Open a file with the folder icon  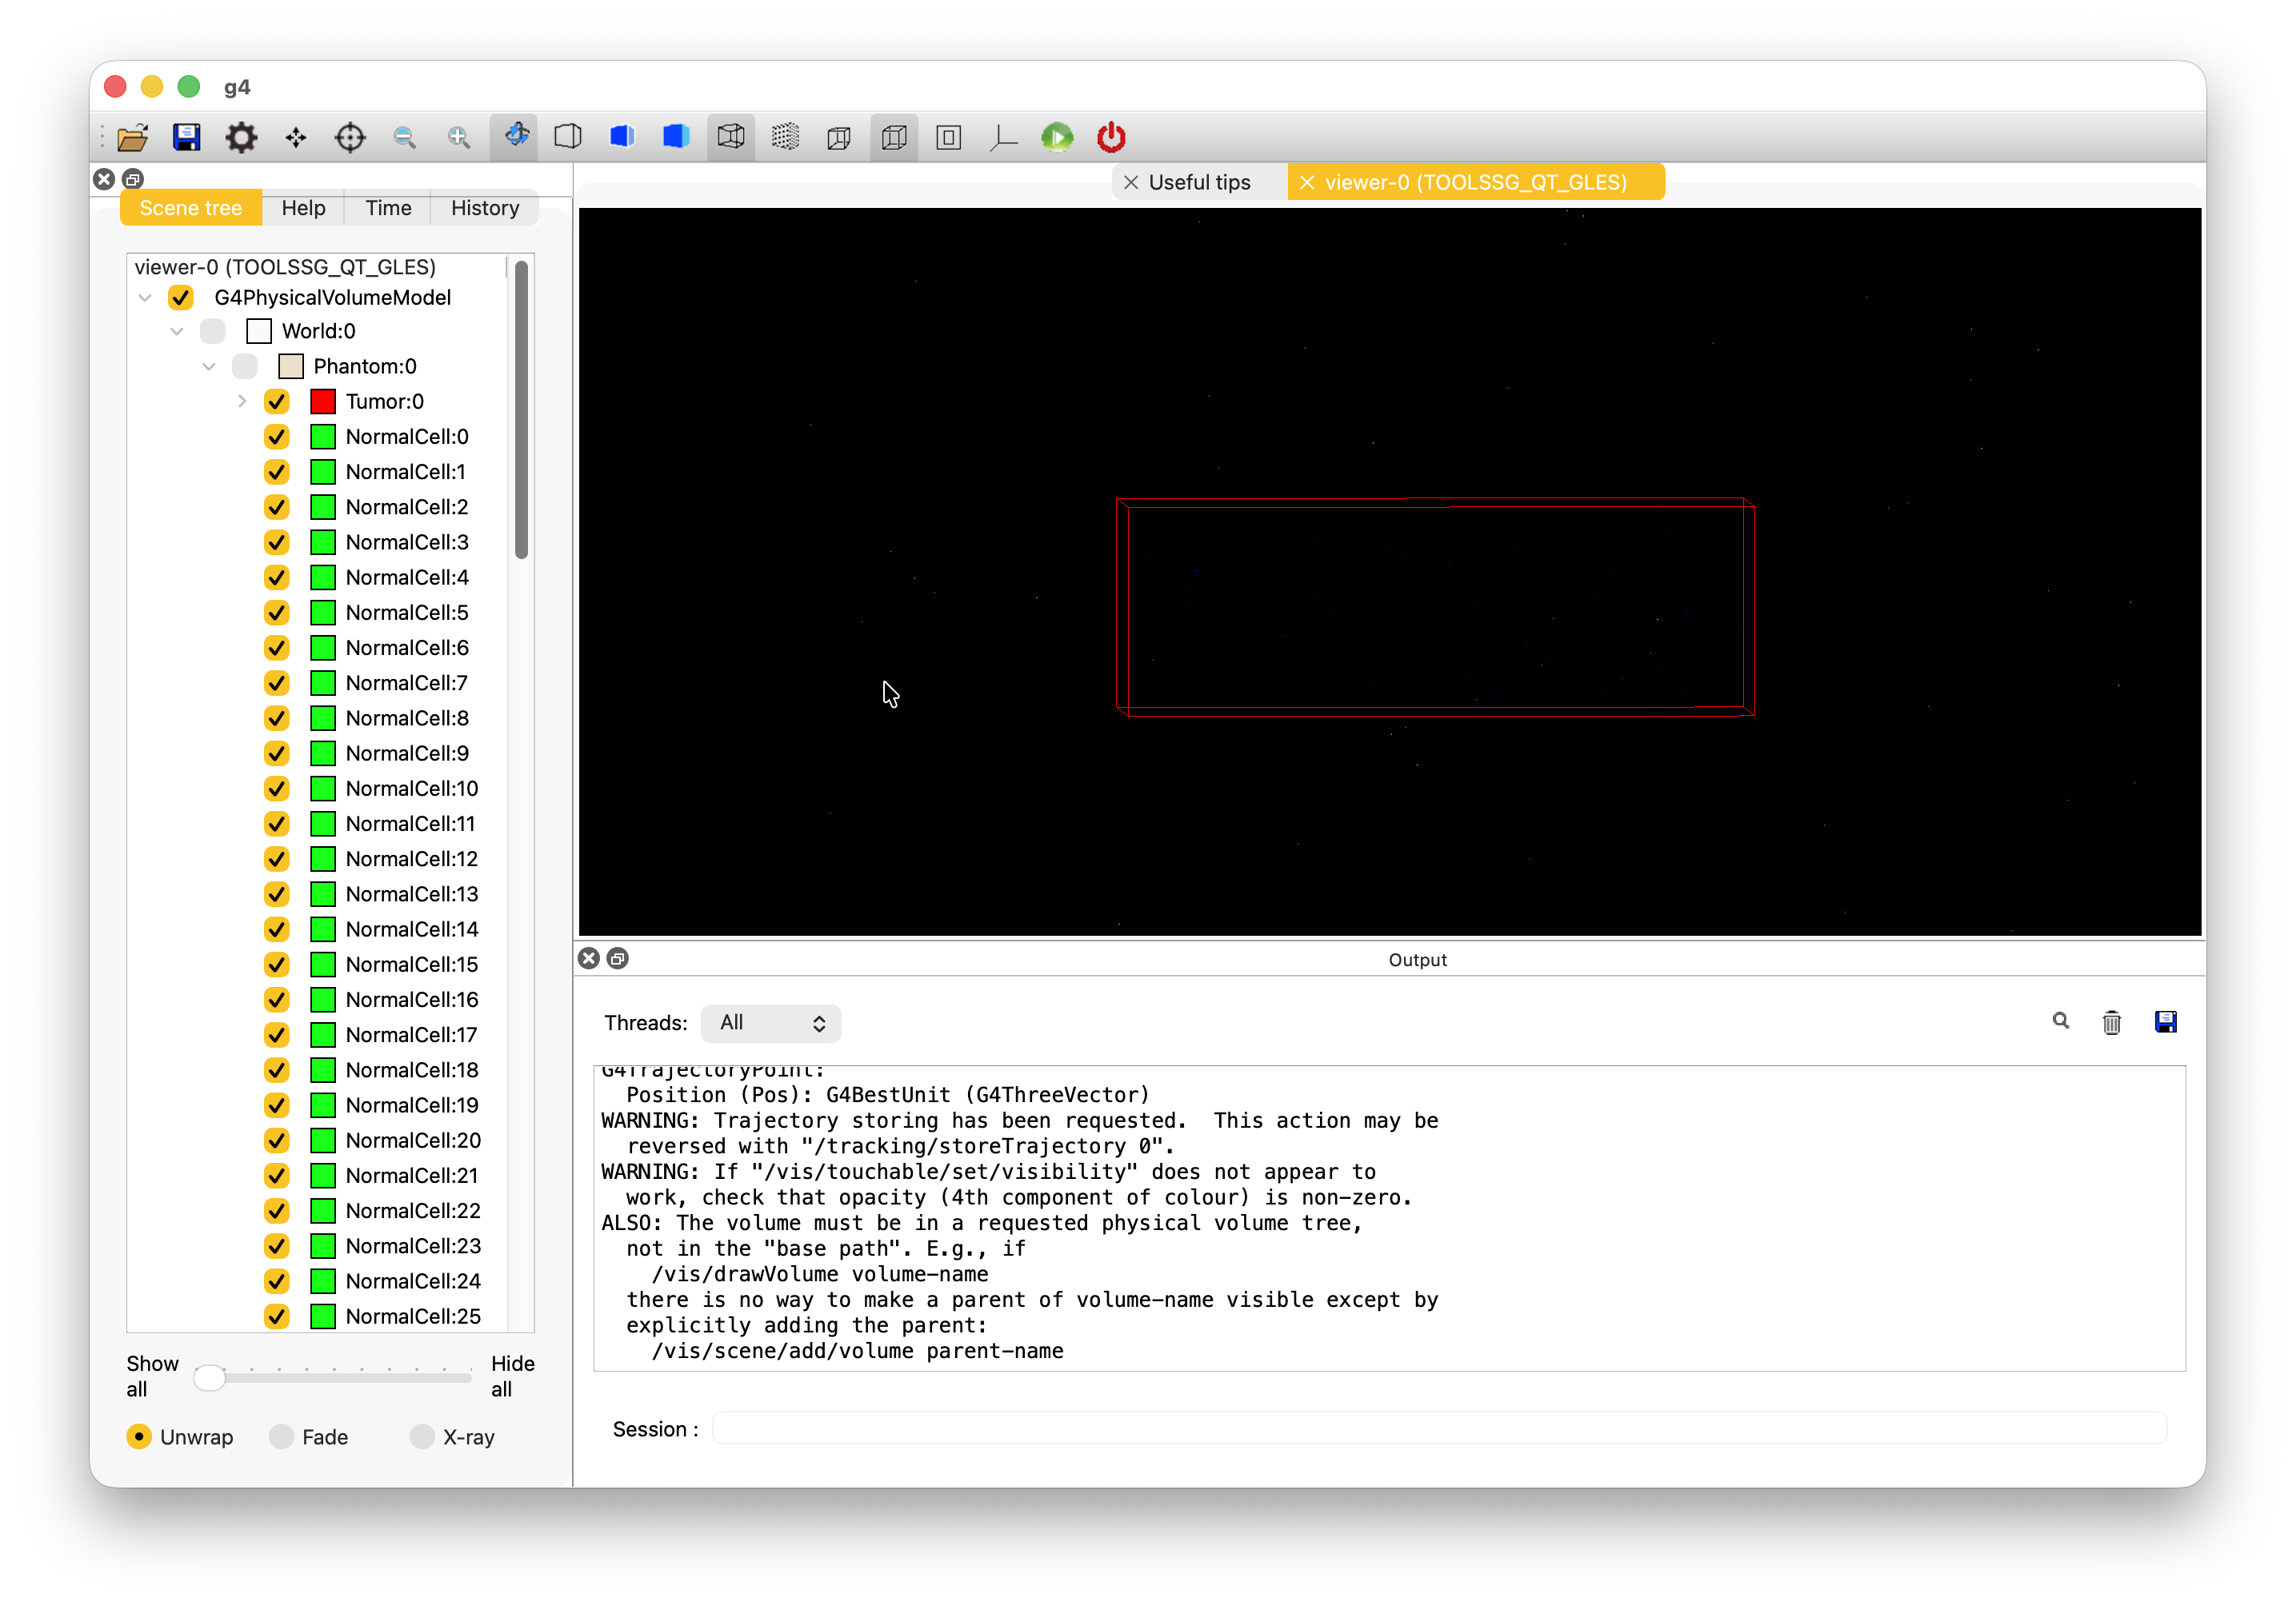pyautogui.click(x=133, y=137)
